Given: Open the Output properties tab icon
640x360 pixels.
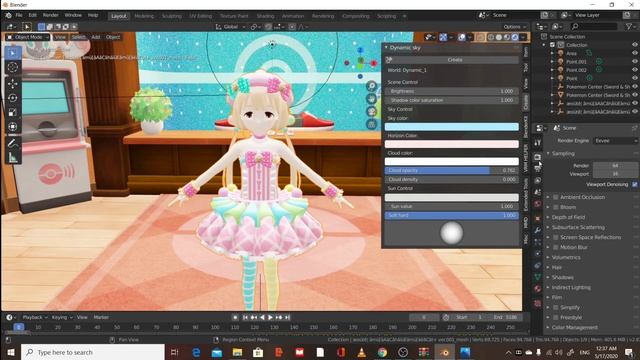Looking at the screenshot, I should click(538, 169).
